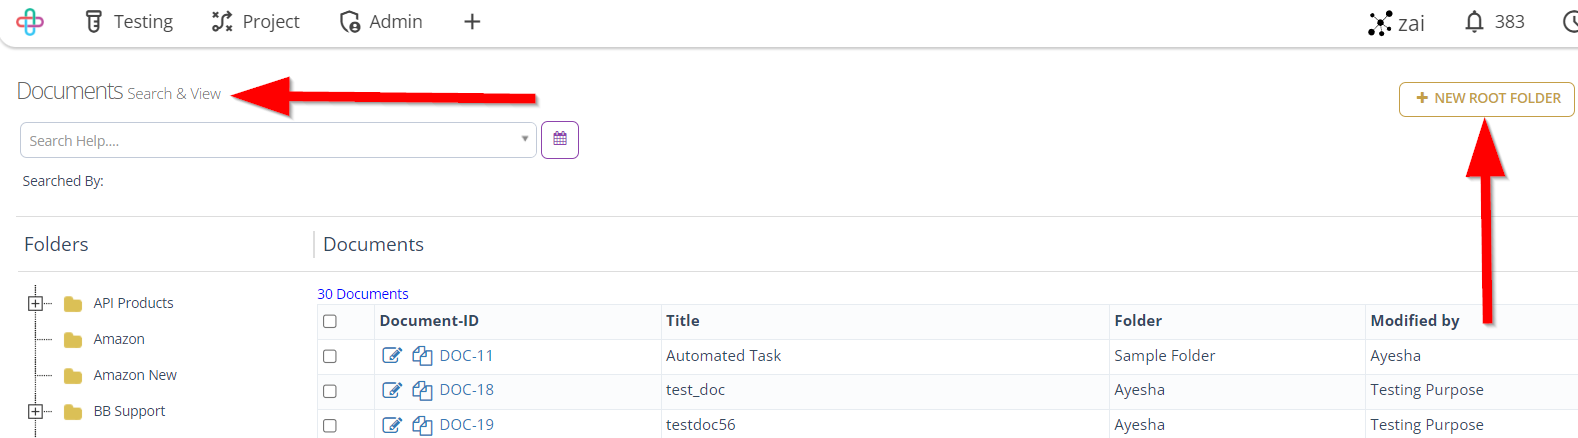Open the zai workspace selector
Viewport: 1578px width, 438px height.
click(x=1397, y=23)
